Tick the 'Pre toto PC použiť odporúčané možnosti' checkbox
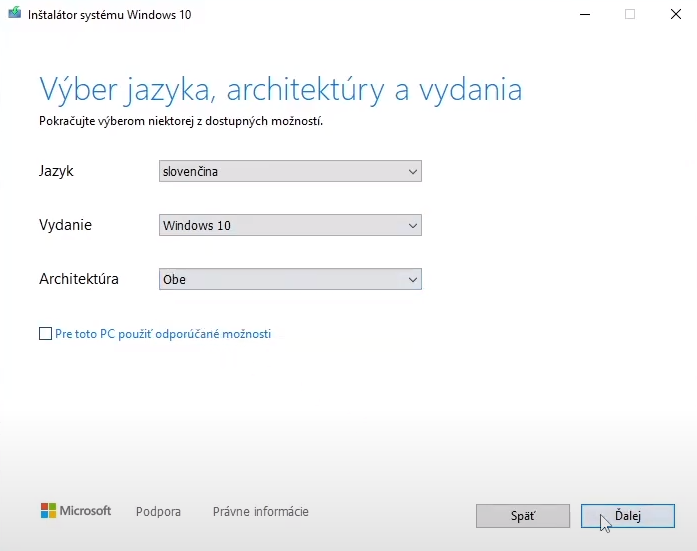 tap(45, 334)
